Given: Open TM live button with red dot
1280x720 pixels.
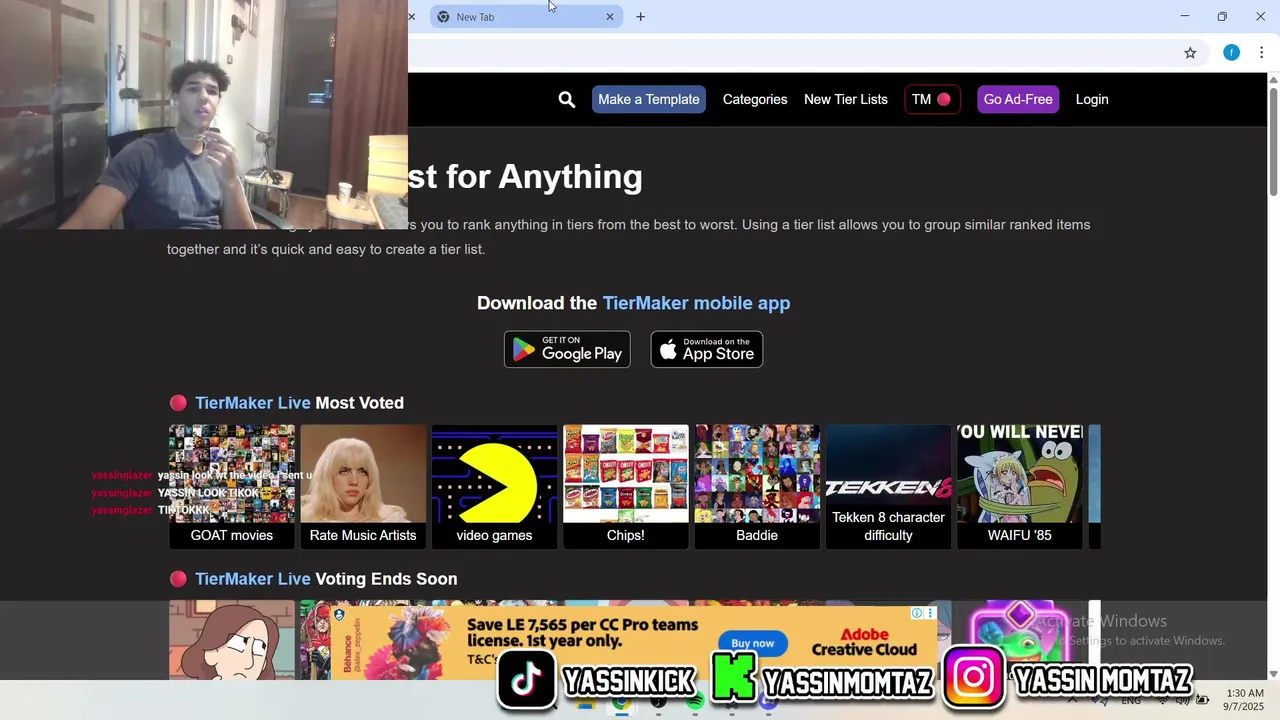Looking at the screenshot, I should [x=932, y=99].
